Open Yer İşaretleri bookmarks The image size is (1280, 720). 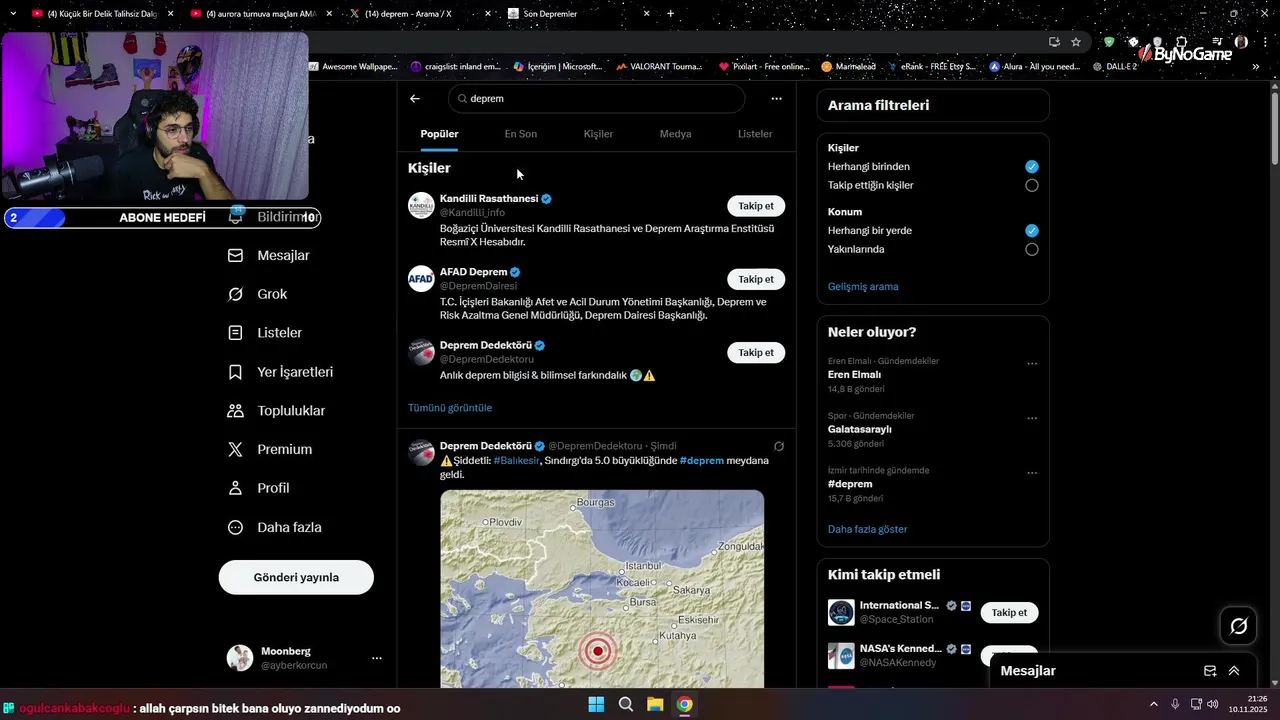pyautogui.click(x=281, y=372)
